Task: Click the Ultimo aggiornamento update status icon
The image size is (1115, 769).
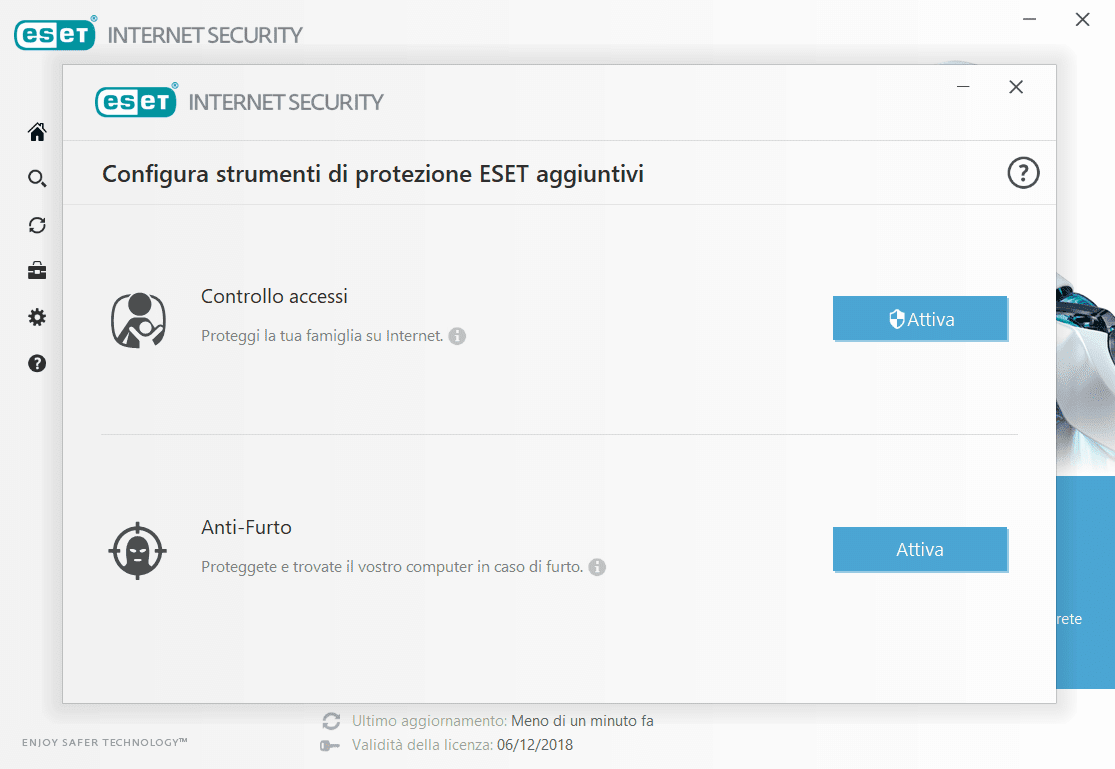Action: coord(331,721)
